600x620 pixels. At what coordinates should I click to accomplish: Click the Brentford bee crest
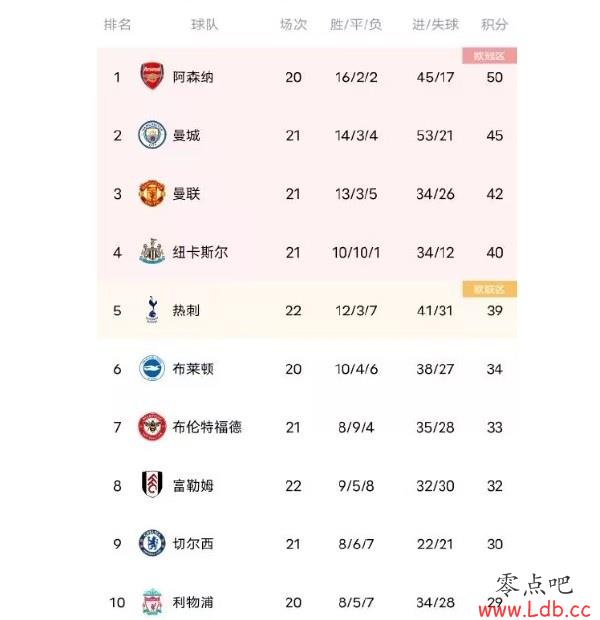click(152, 427)
